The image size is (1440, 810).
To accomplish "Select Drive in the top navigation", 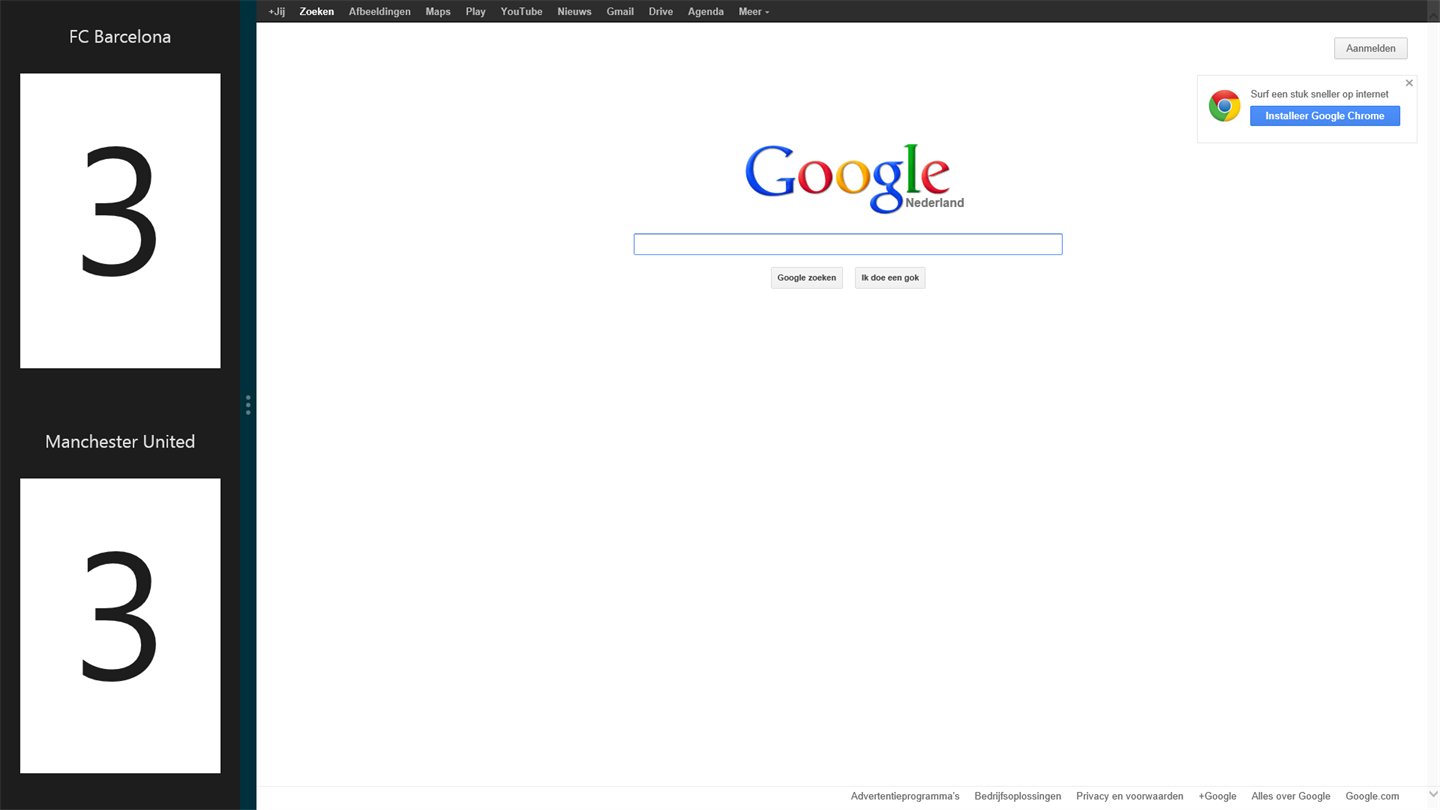I will click(660, 12).
